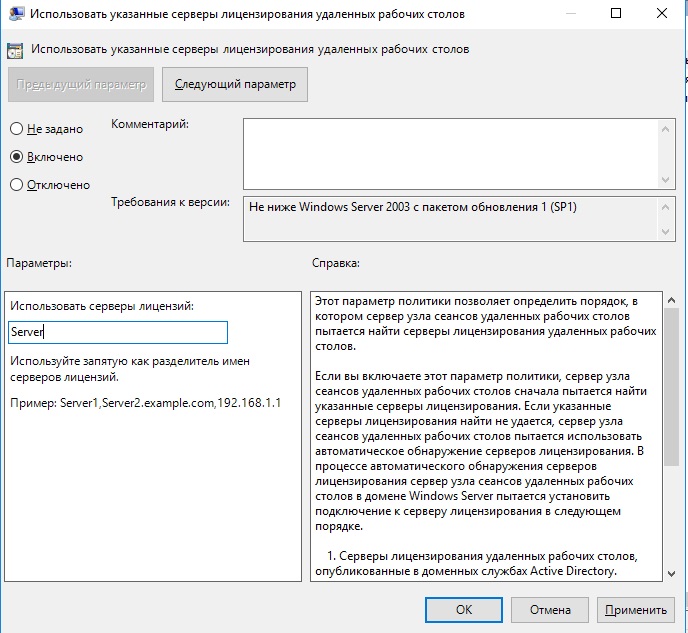Set the policy to "Отключено"
Viewport: 688px width, 633px height.
pyautogui.click(x=16, y=185)
